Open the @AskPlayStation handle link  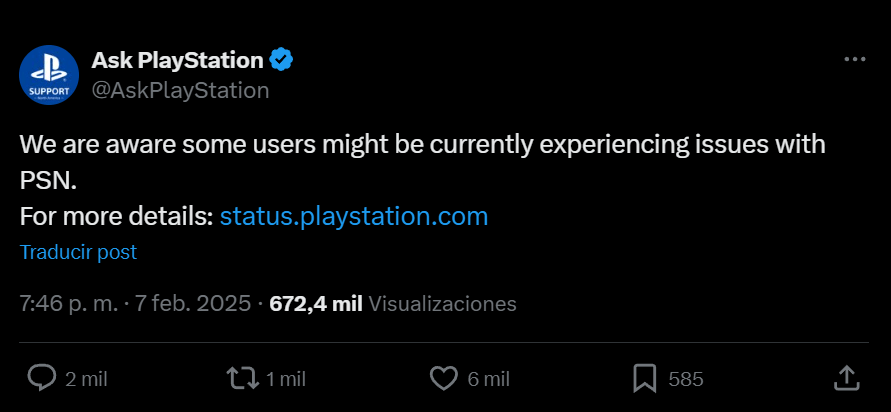tap(180, 90)
